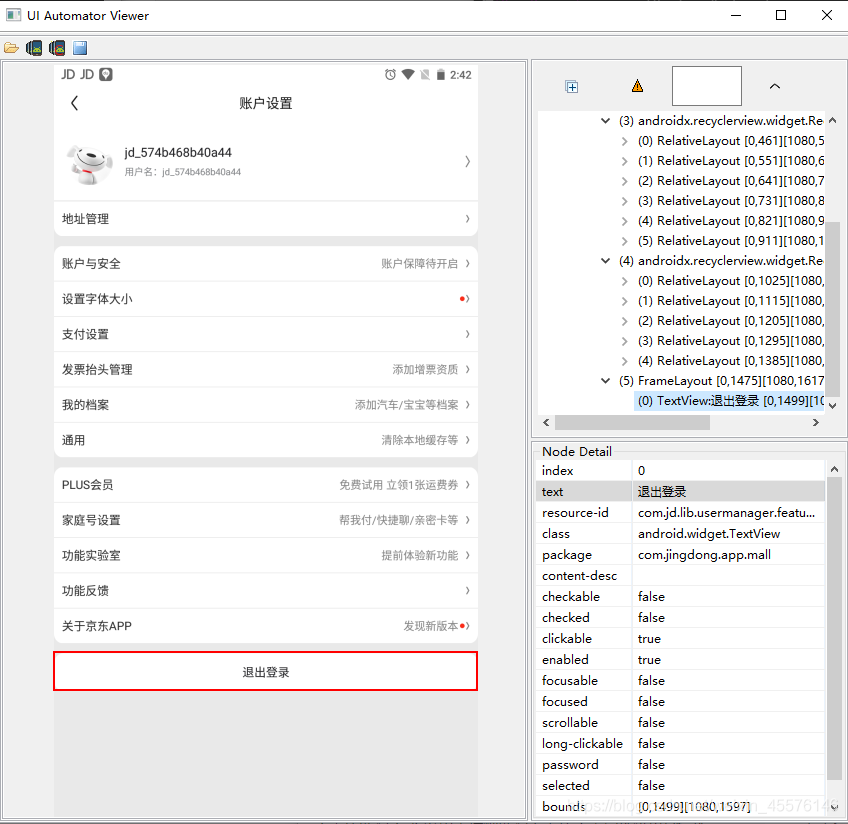Viewport: 848px width, 824px height.
Task: Collapse the (4) androidx.recyclerview node
Action: pos(606,261)
